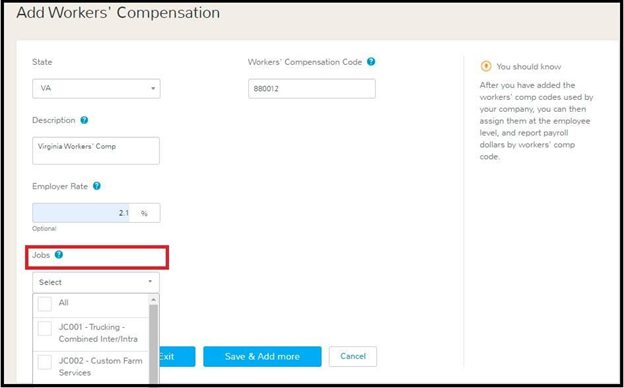Viewport: 624px width, 388px height.
Task: Click the partially hidden Exit button
Action: coord(177,356)
